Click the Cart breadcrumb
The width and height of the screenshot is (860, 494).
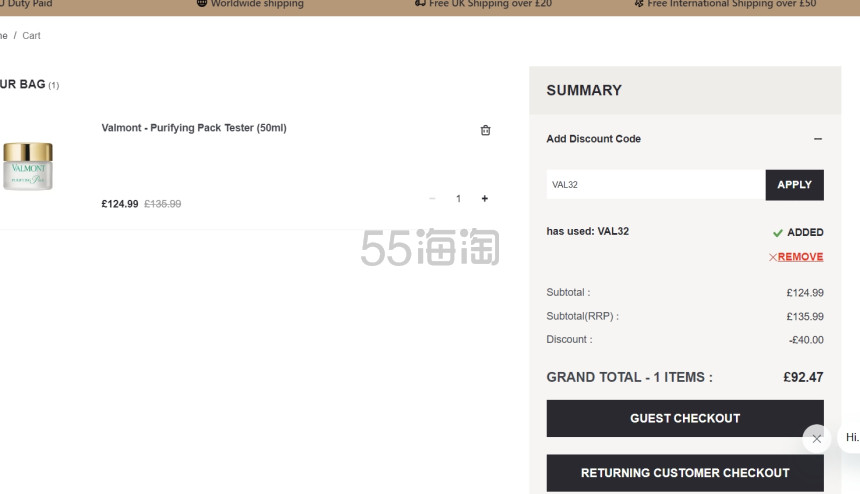[31, 36]
